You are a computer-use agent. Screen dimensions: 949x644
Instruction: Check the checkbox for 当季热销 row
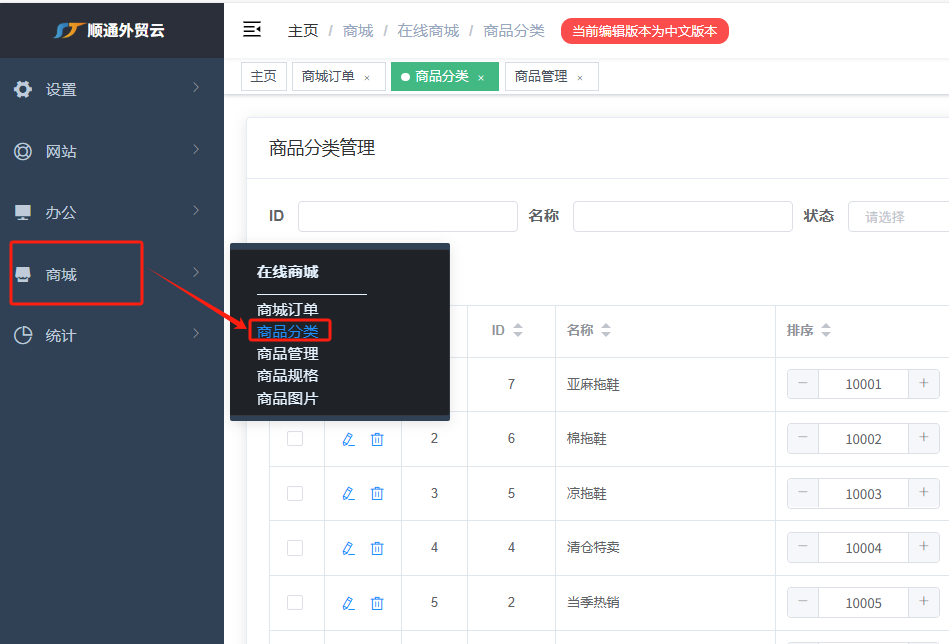point(295,602)
